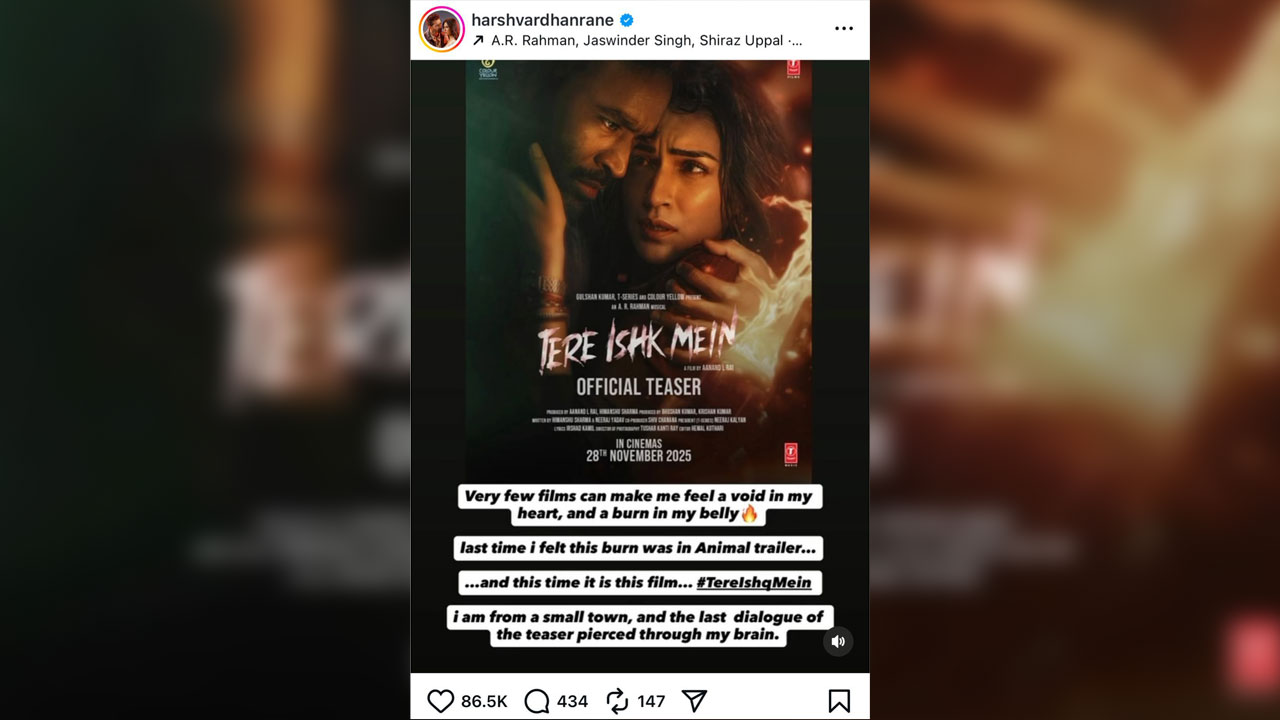Save post with bookmark icon
Image resolution: width=1280 pixels, height=720 pixels.
pos(839,701)
